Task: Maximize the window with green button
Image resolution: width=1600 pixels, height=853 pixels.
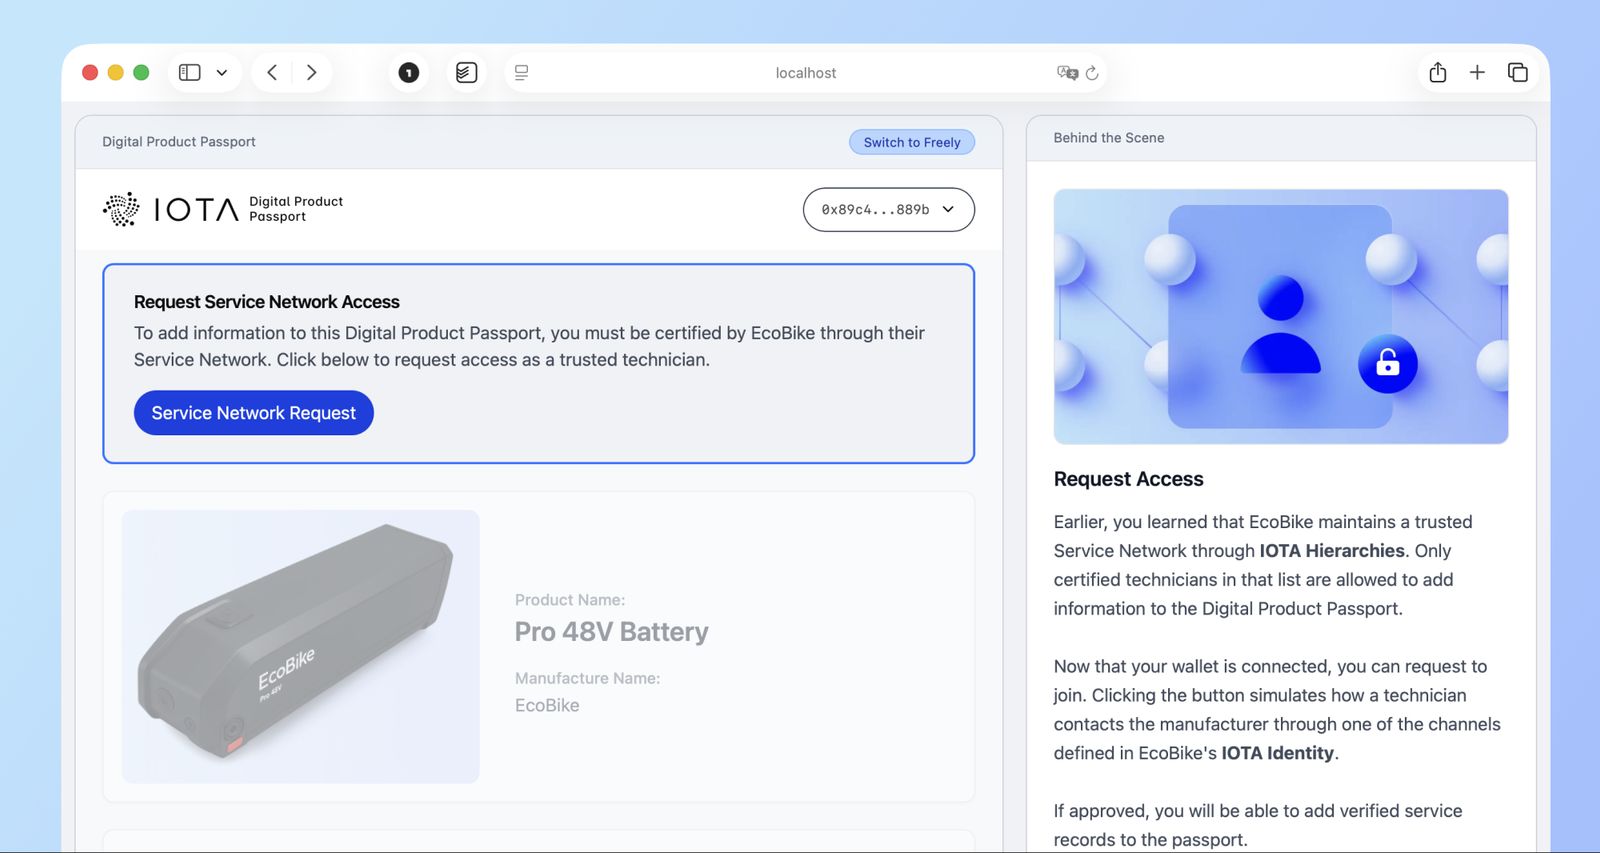Action: (141, 72)
